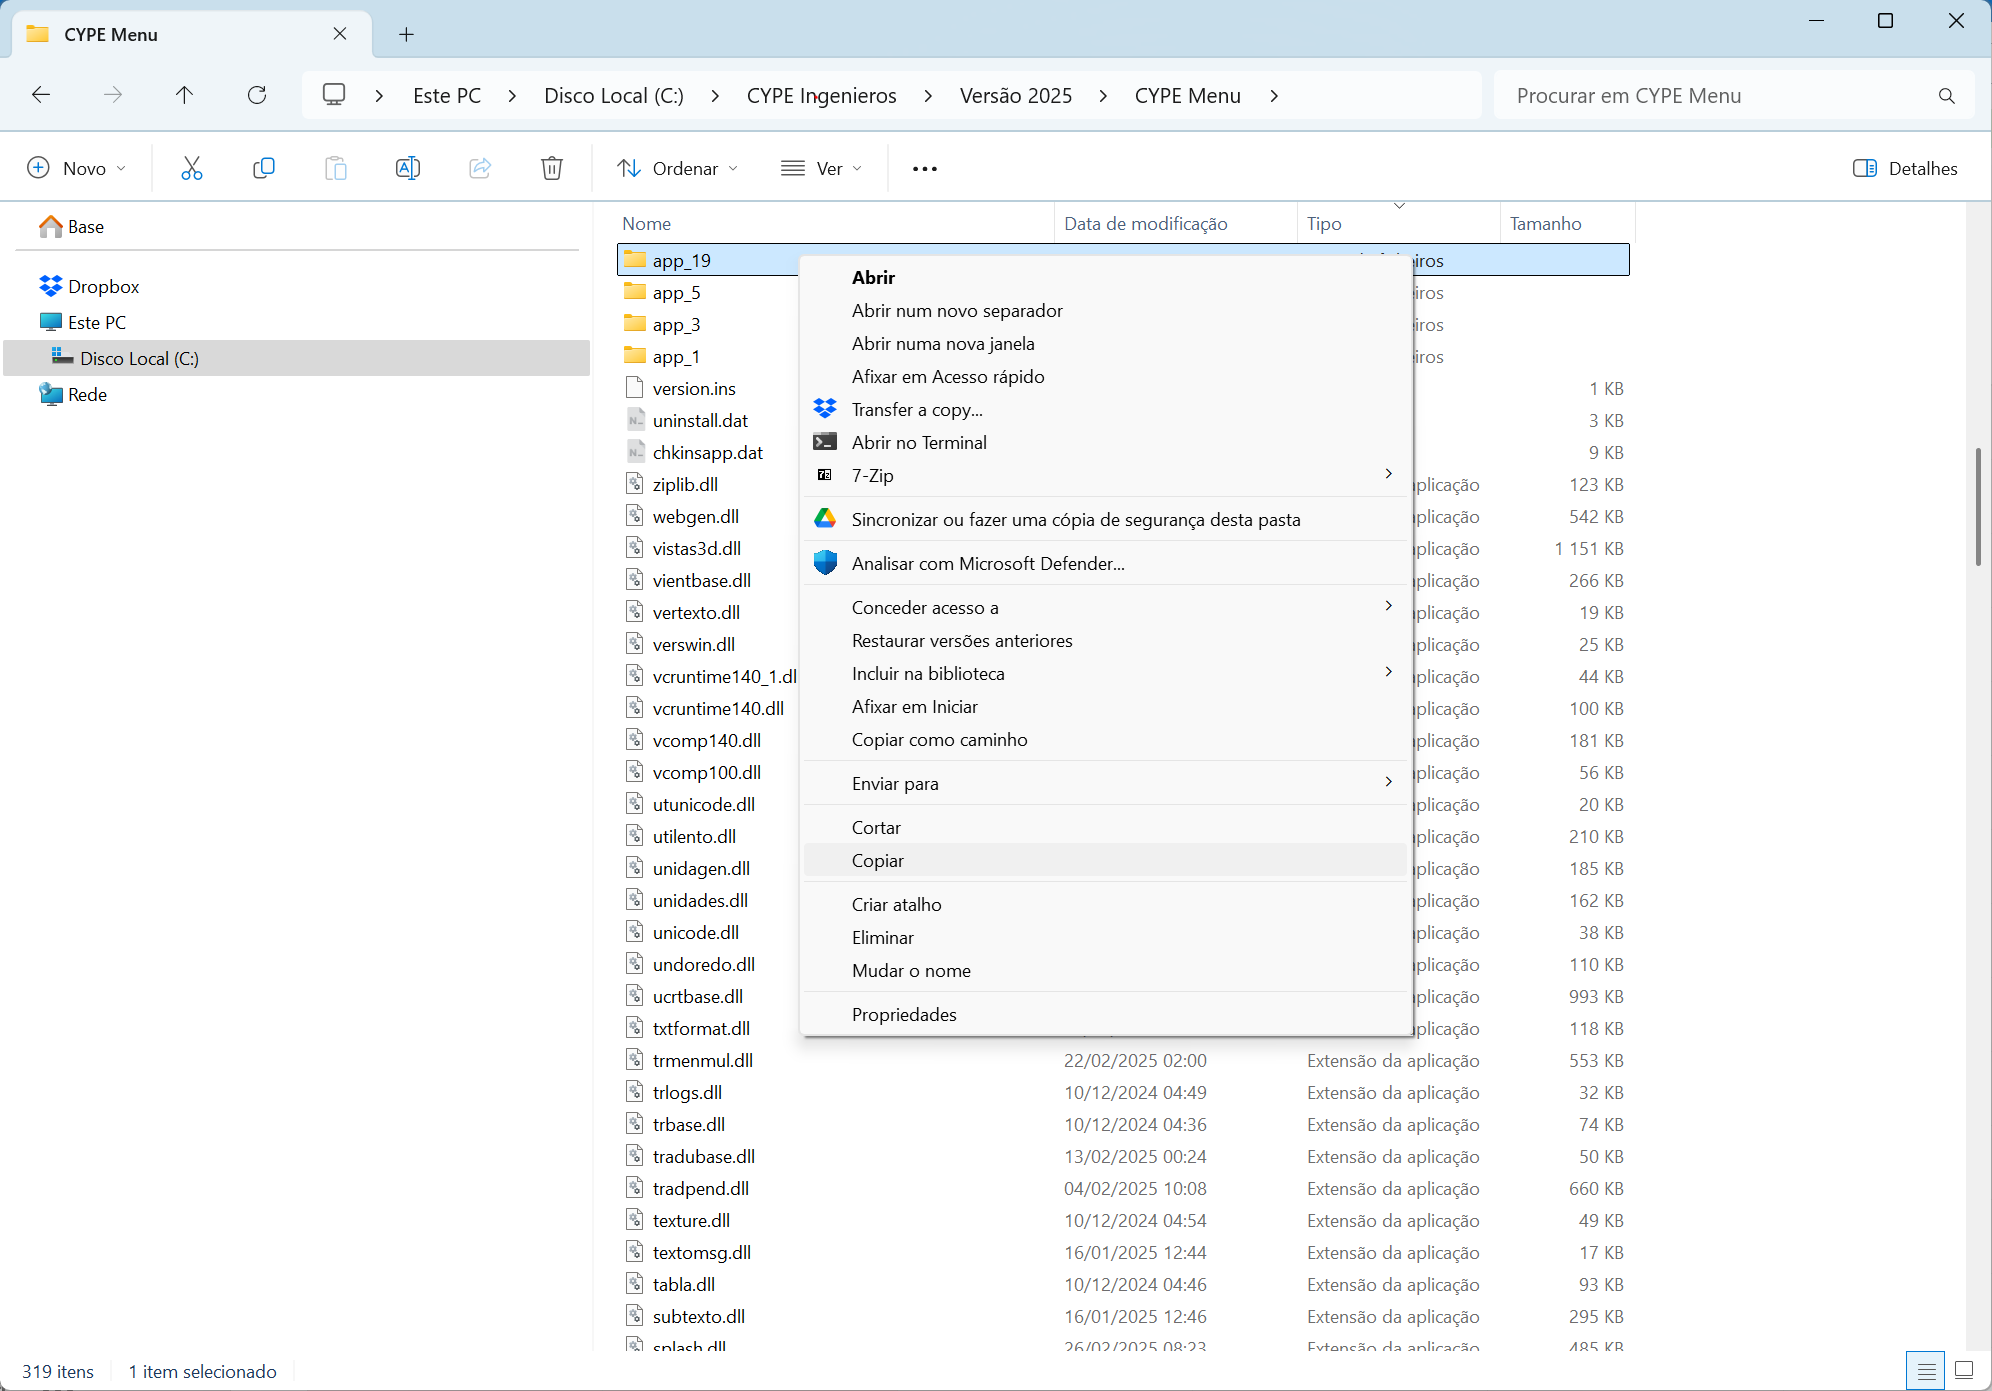Choose Copiar in the context menu
This screenshot has width=1992, height=1391.
(877, 860)
